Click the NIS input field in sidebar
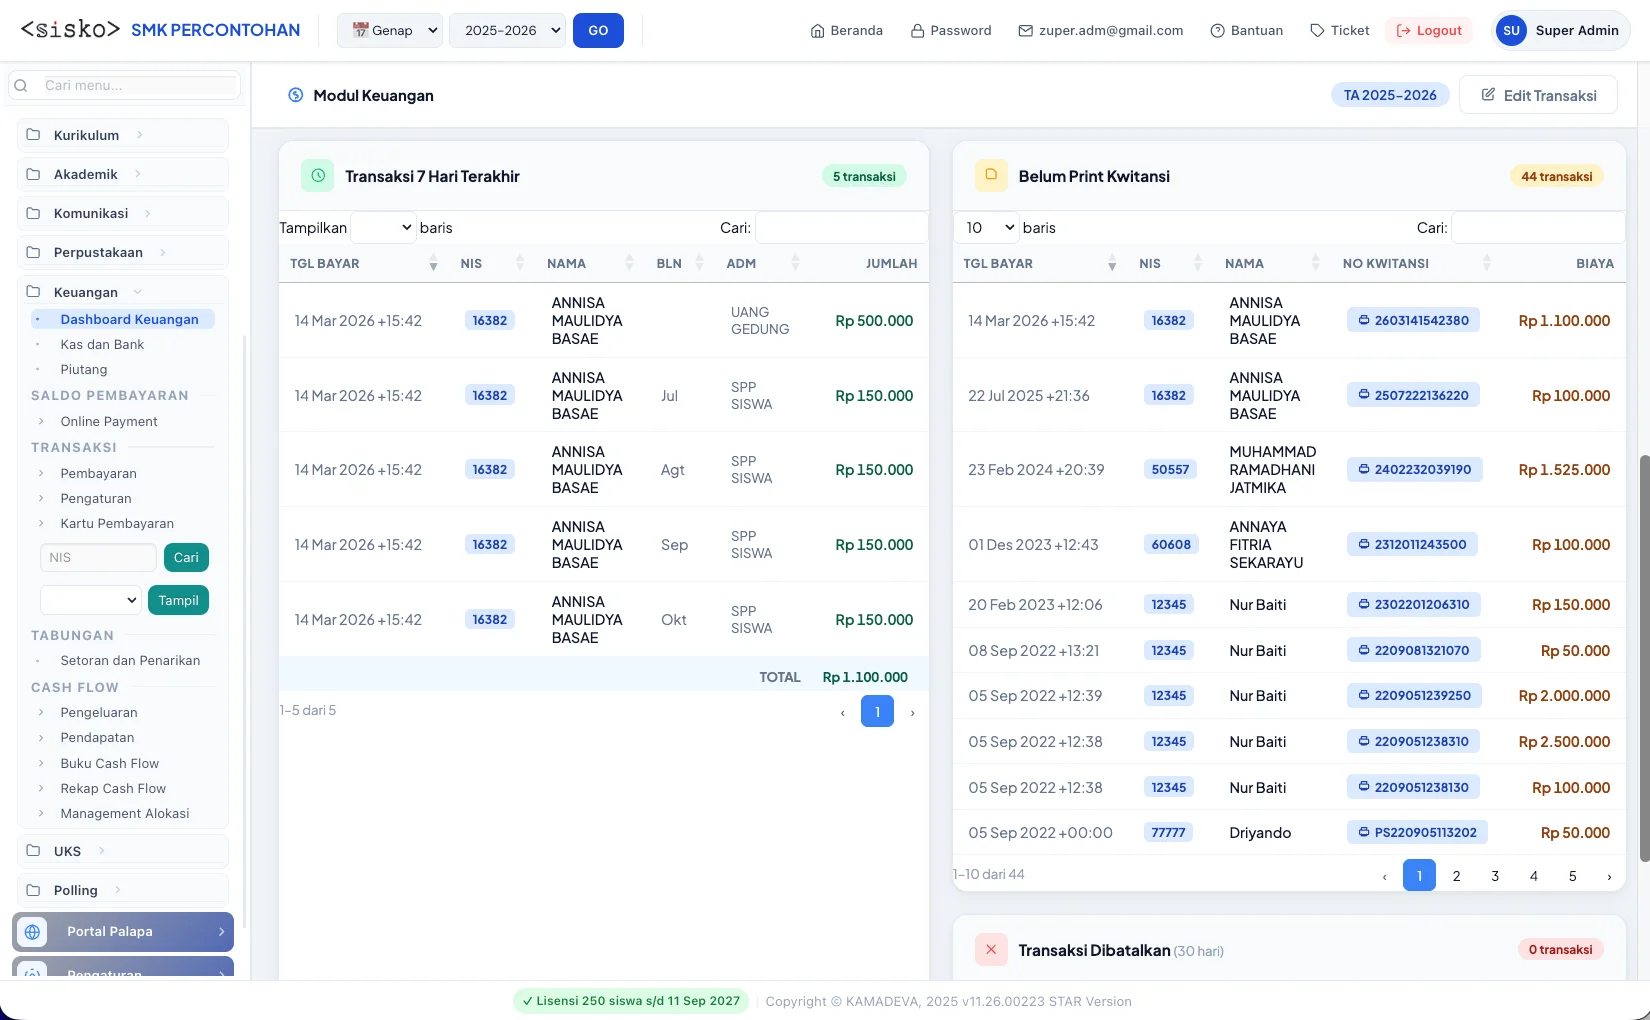This screenshot has height=1020, width=1650. pos(98,558)
